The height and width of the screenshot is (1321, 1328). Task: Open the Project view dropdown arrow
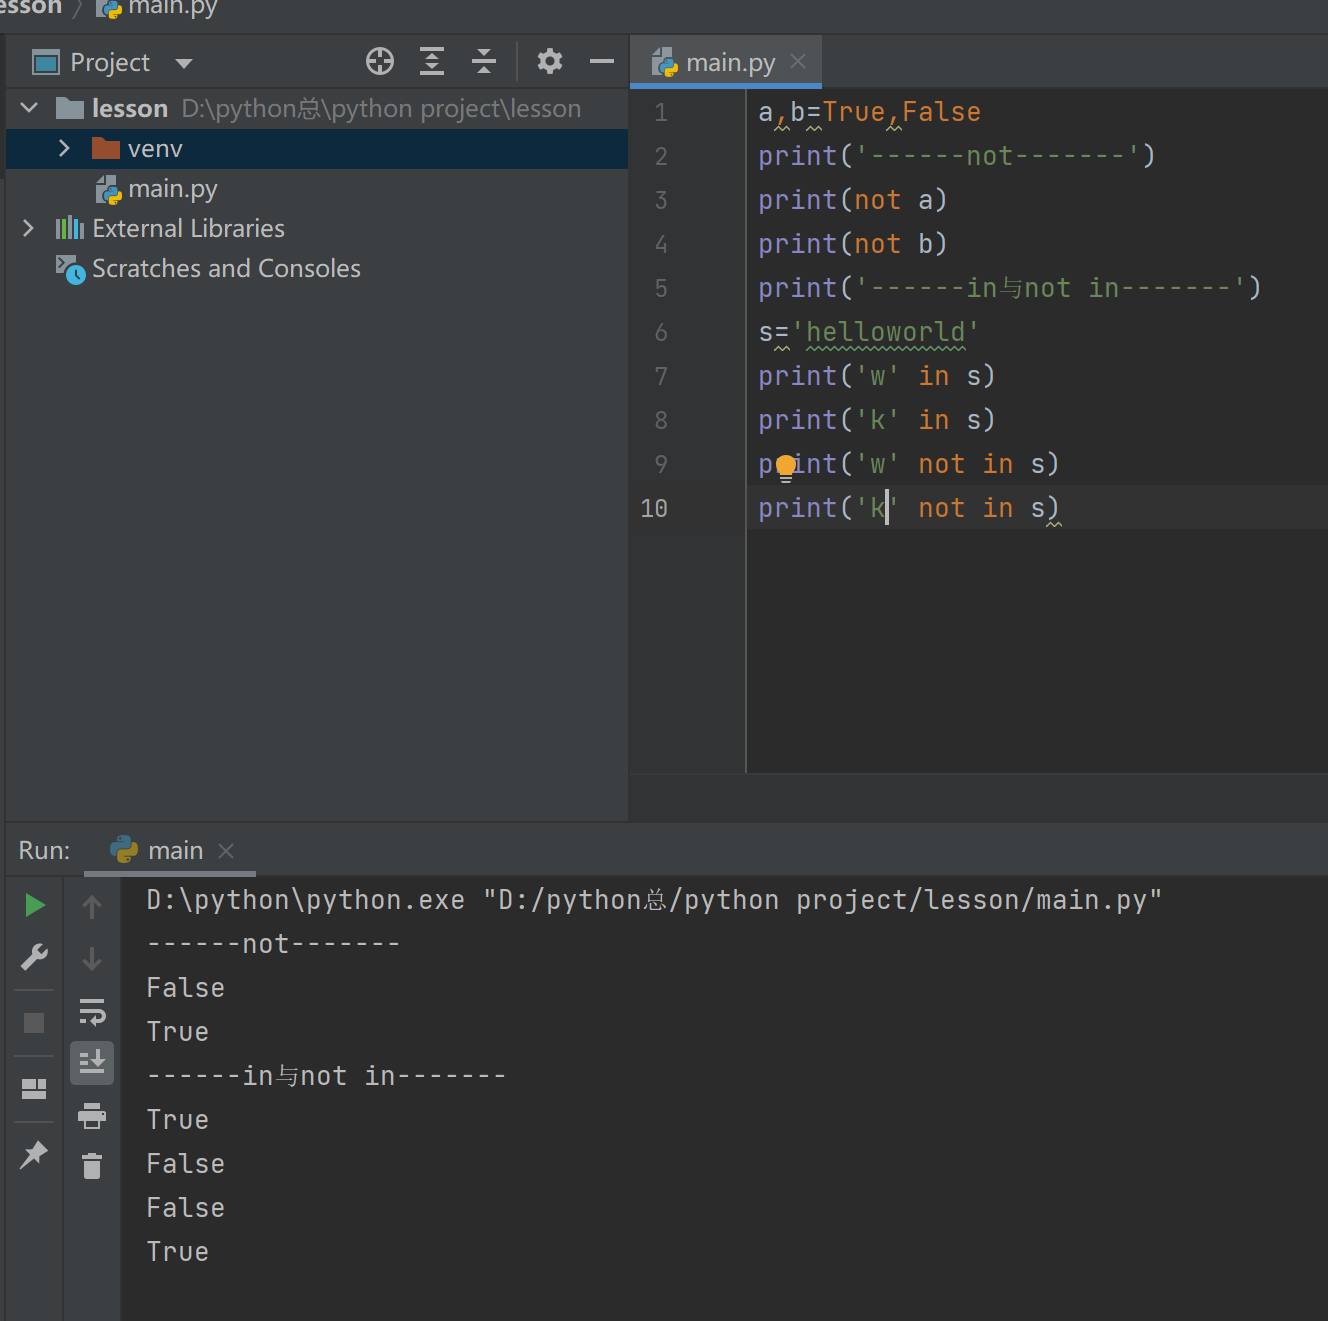tap(184, 64)
